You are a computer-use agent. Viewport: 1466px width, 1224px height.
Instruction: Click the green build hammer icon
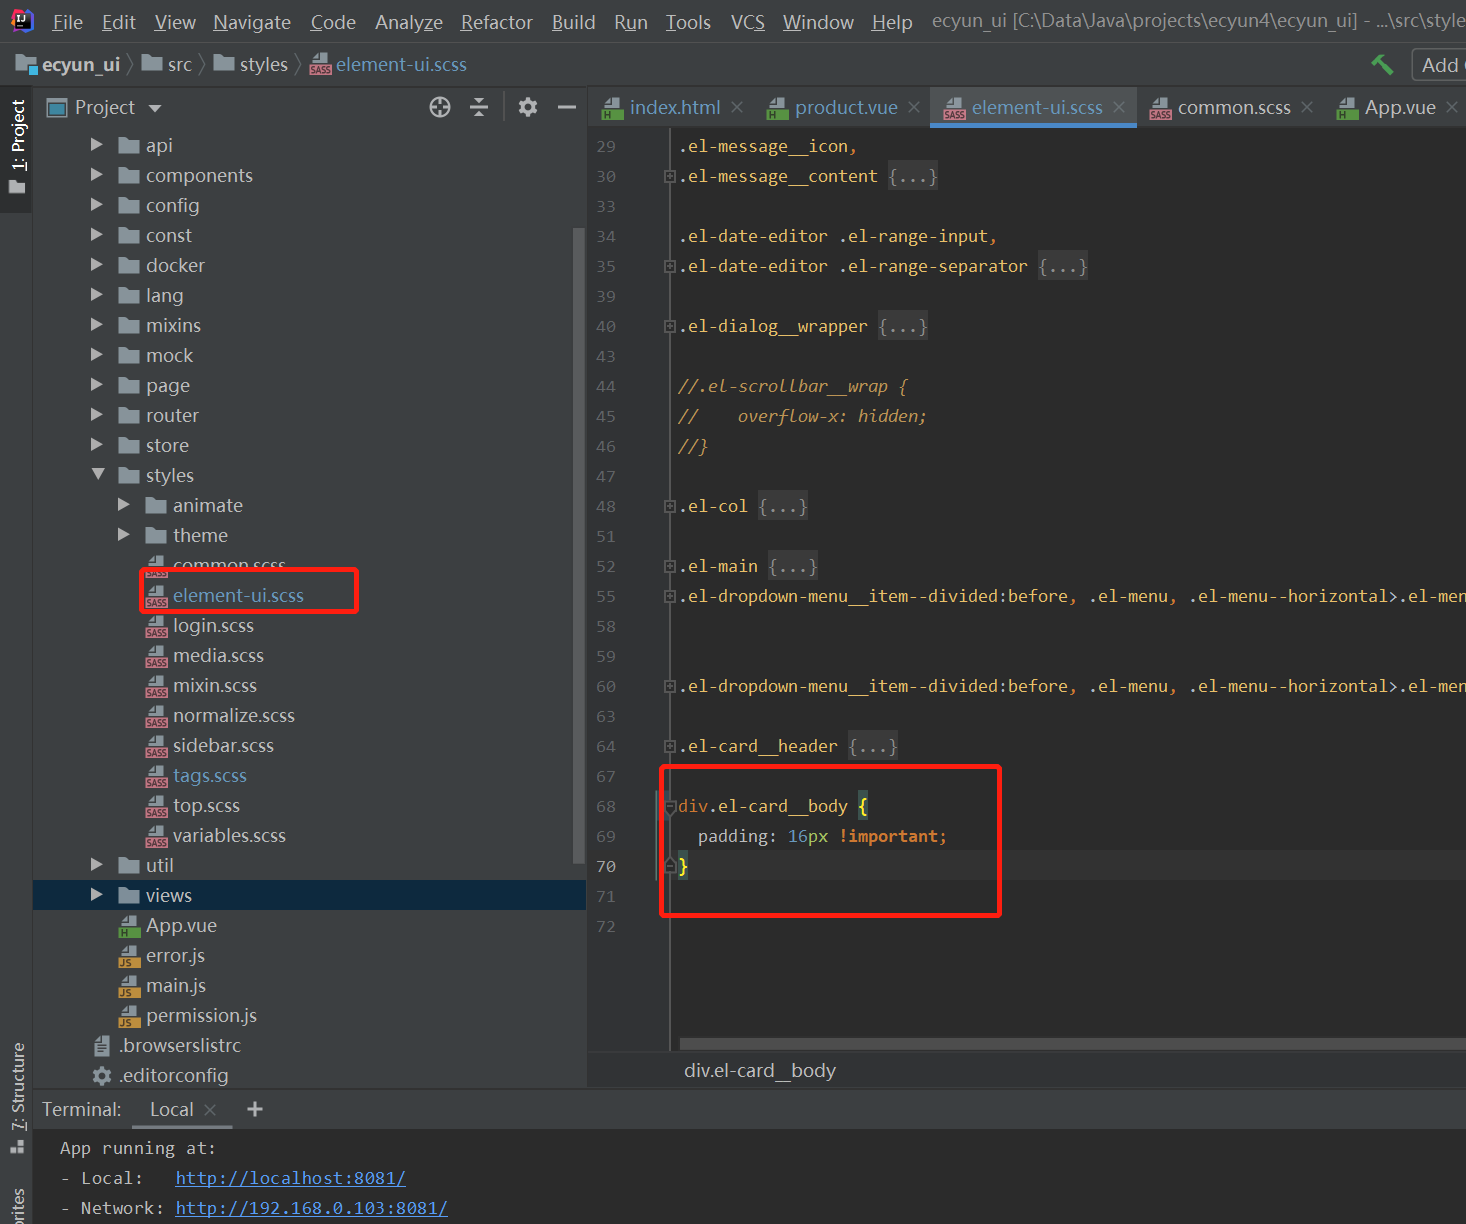[1382, 64]
